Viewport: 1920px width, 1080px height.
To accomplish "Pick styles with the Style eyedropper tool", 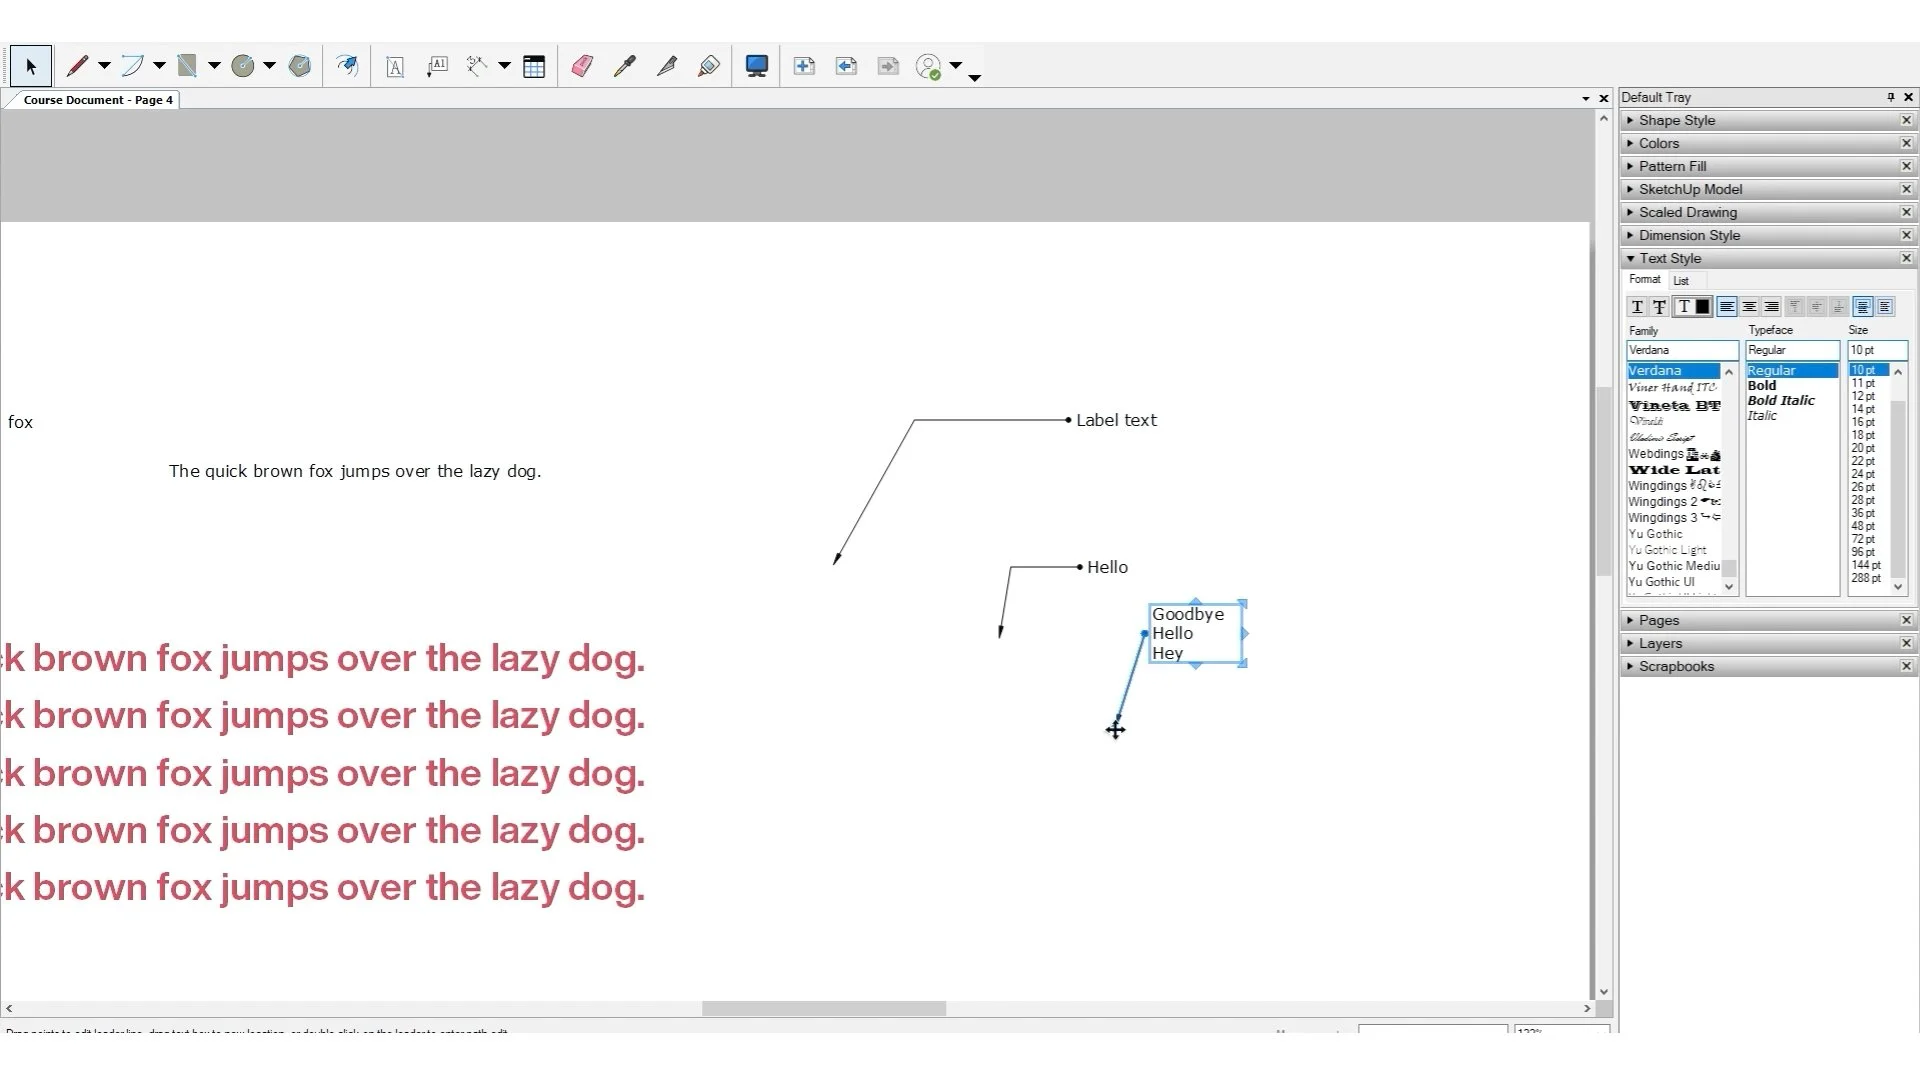I will 626,66.
